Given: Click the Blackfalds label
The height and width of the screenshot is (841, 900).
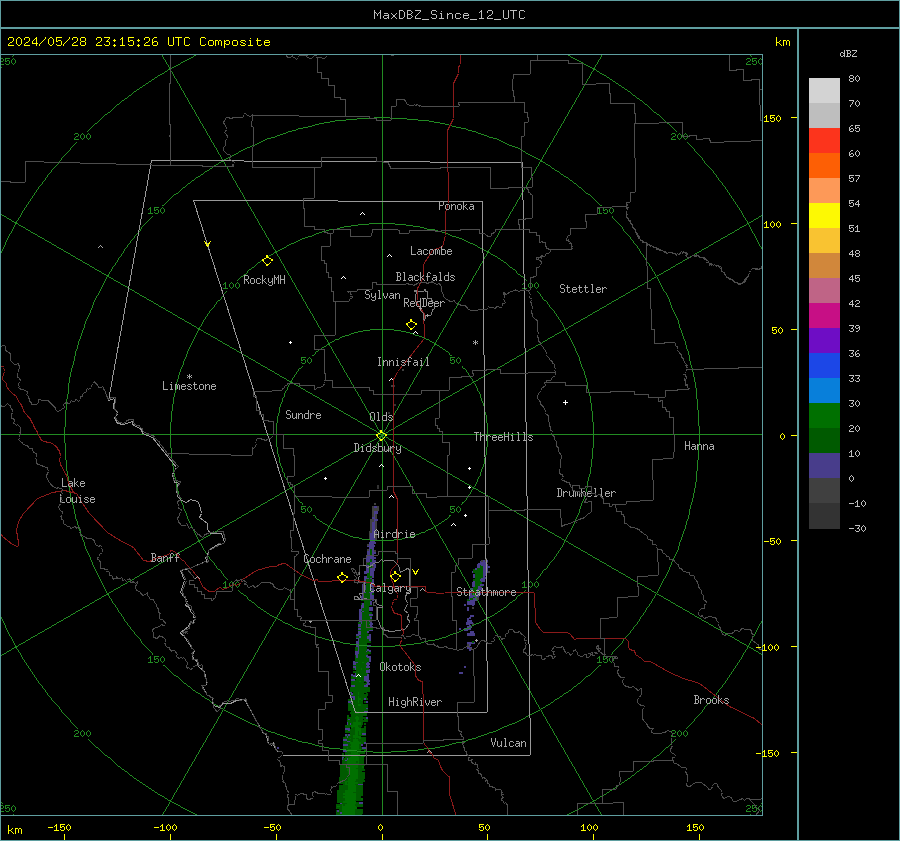Looking at the screenshot, I should (425, 277).
